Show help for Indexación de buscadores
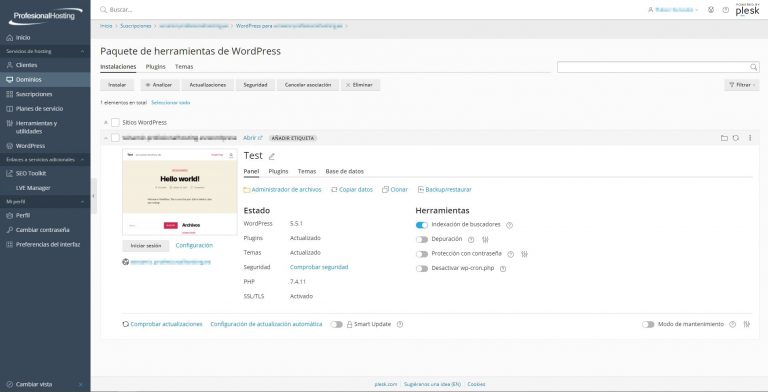768x392 pixels. pyautogui.click(x=509, y=225)
